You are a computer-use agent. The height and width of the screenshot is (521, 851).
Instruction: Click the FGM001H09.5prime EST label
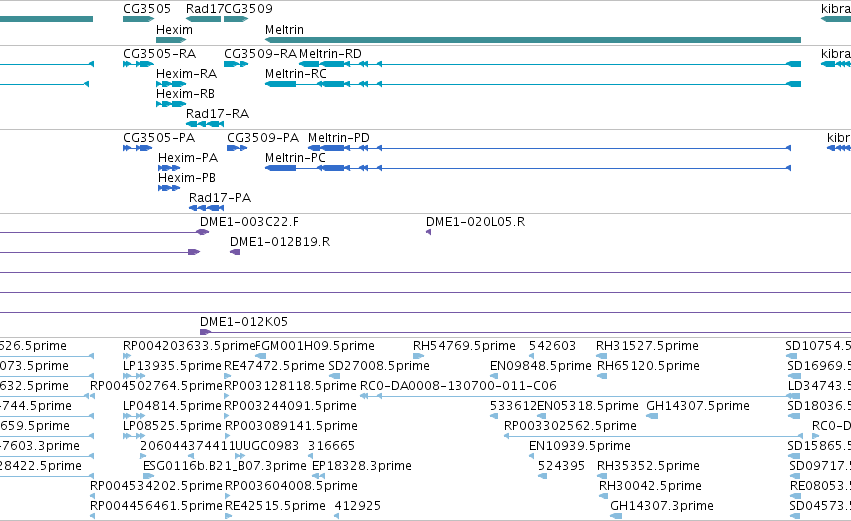pyautogui.click(x=315, y=346)
